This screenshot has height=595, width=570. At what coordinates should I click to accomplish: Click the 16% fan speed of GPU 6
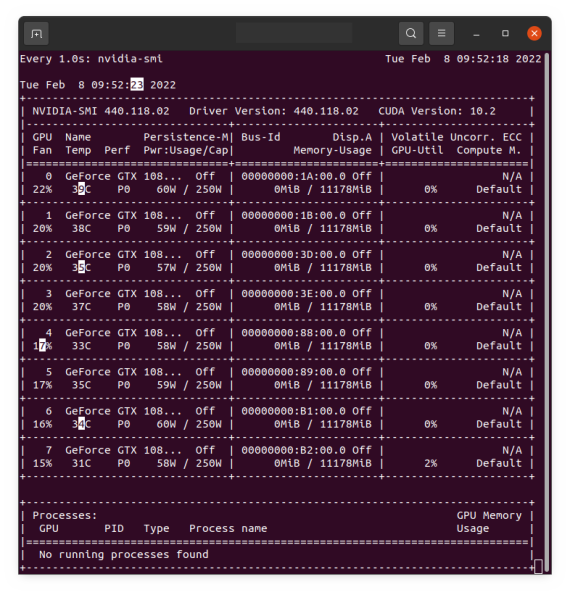pos(43,424)
